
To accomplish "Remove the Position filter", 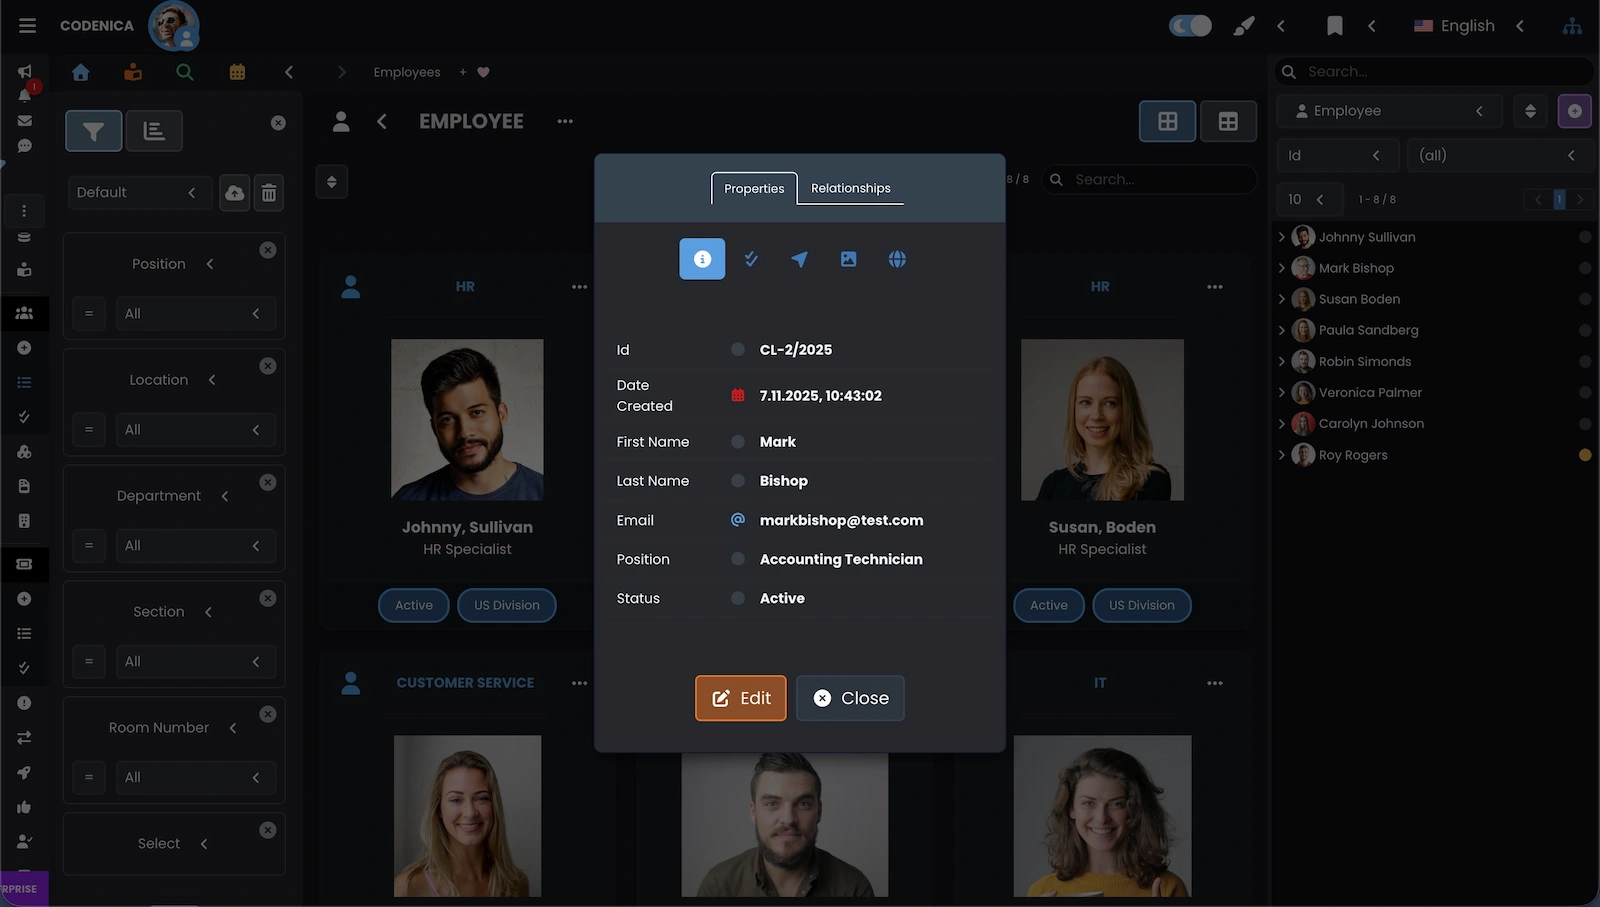I will [268, 250].
